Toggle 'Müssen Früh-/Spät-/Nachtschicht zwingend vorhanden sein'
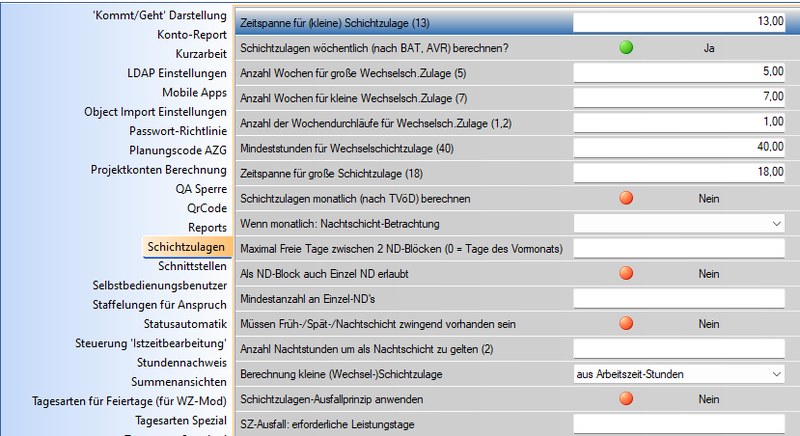 (x=626, y=323)
